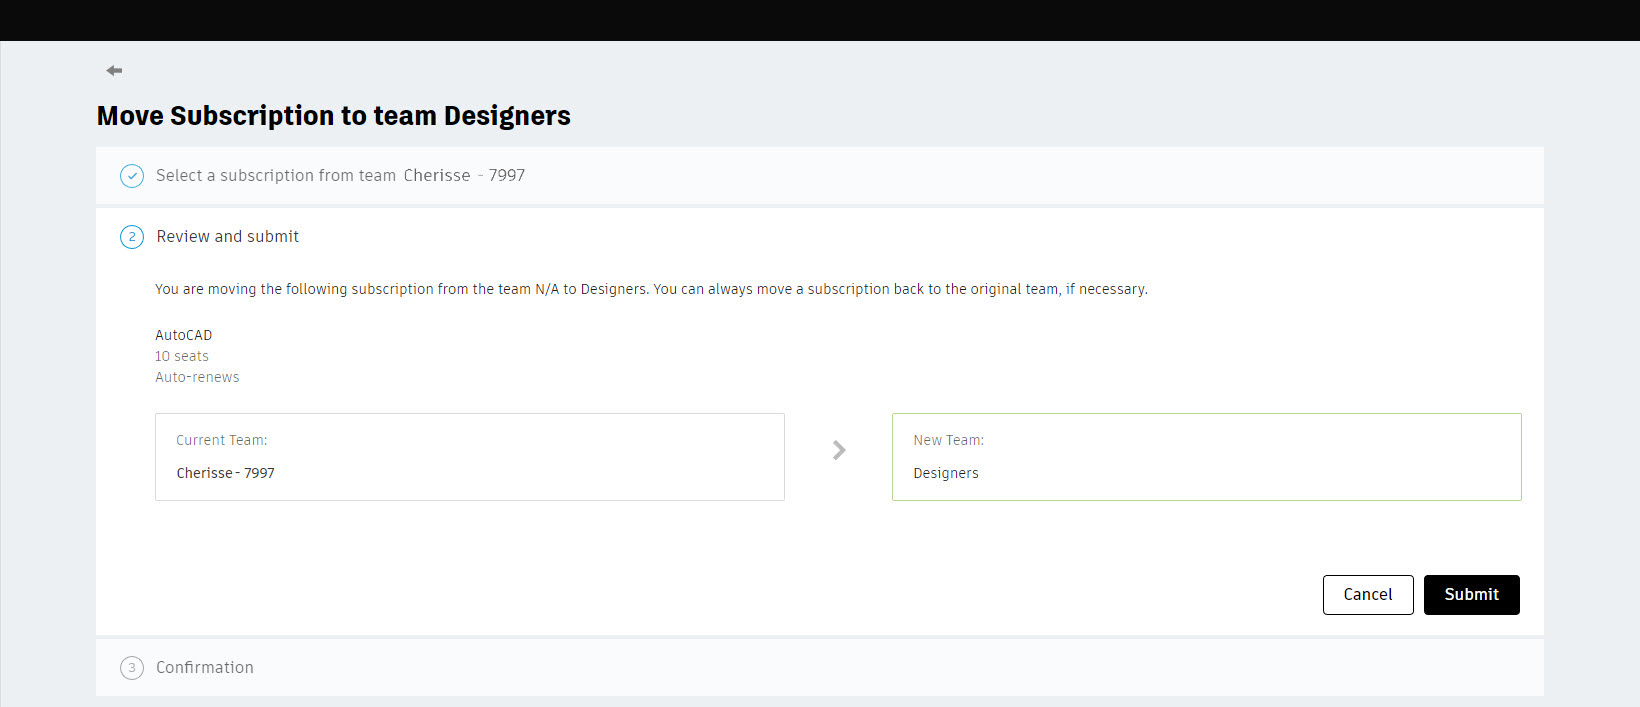Viewport: 1640px width, 707px height.
Task: Click the Auto-renews text
Action: [x=197, y=377]
